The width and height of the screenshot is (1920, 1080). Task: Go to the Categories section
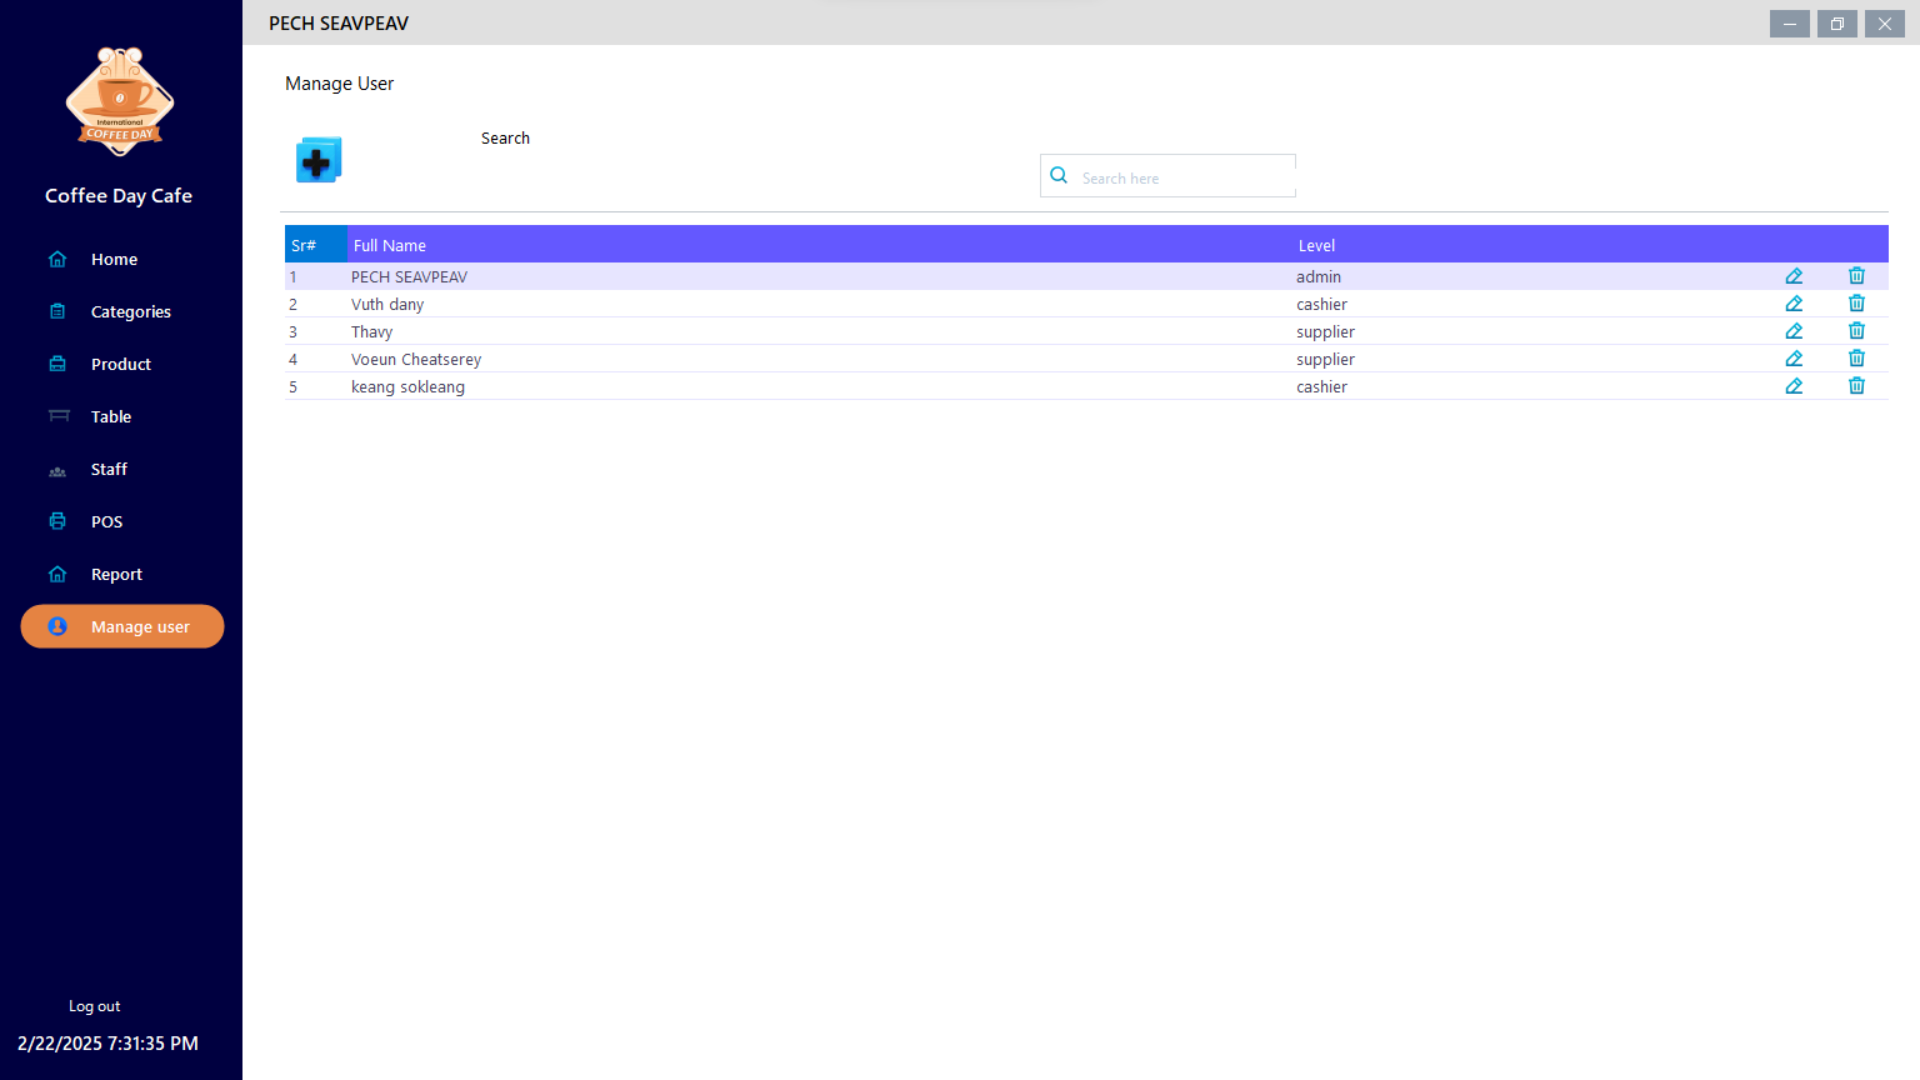coord(130,312)
